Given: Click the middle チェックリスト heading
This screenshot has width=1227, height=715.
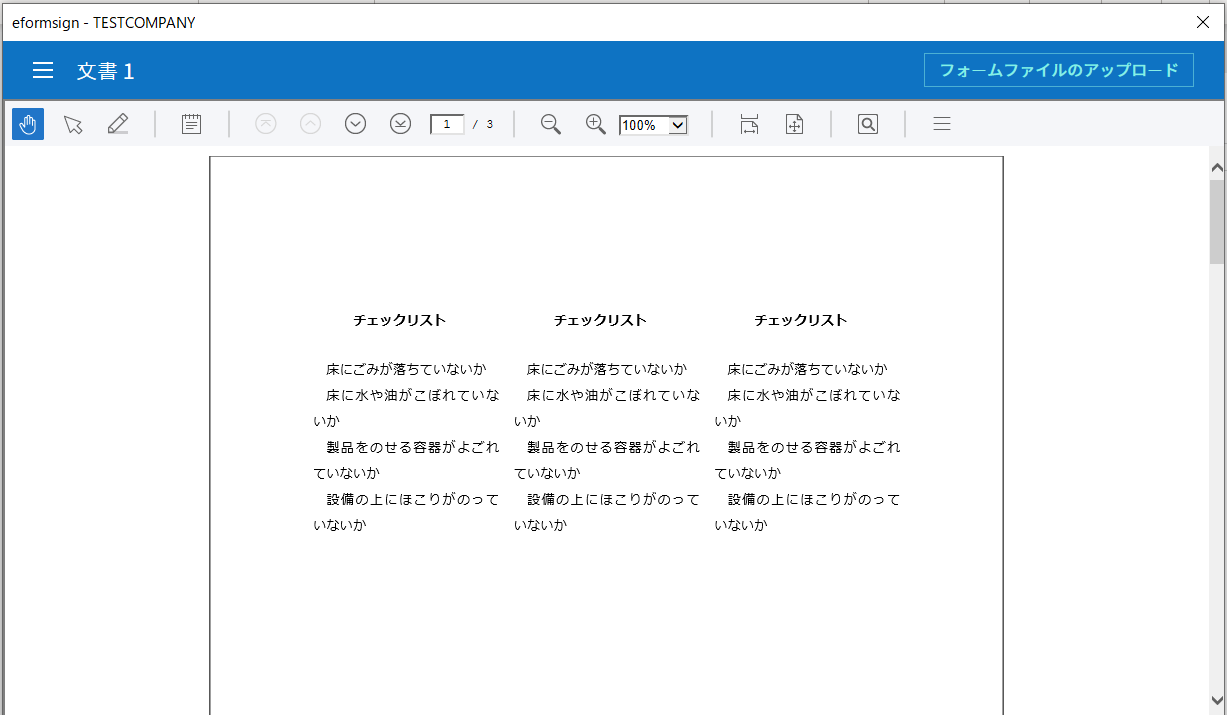Looking at the screenshot, I should (x=601, y=320).
